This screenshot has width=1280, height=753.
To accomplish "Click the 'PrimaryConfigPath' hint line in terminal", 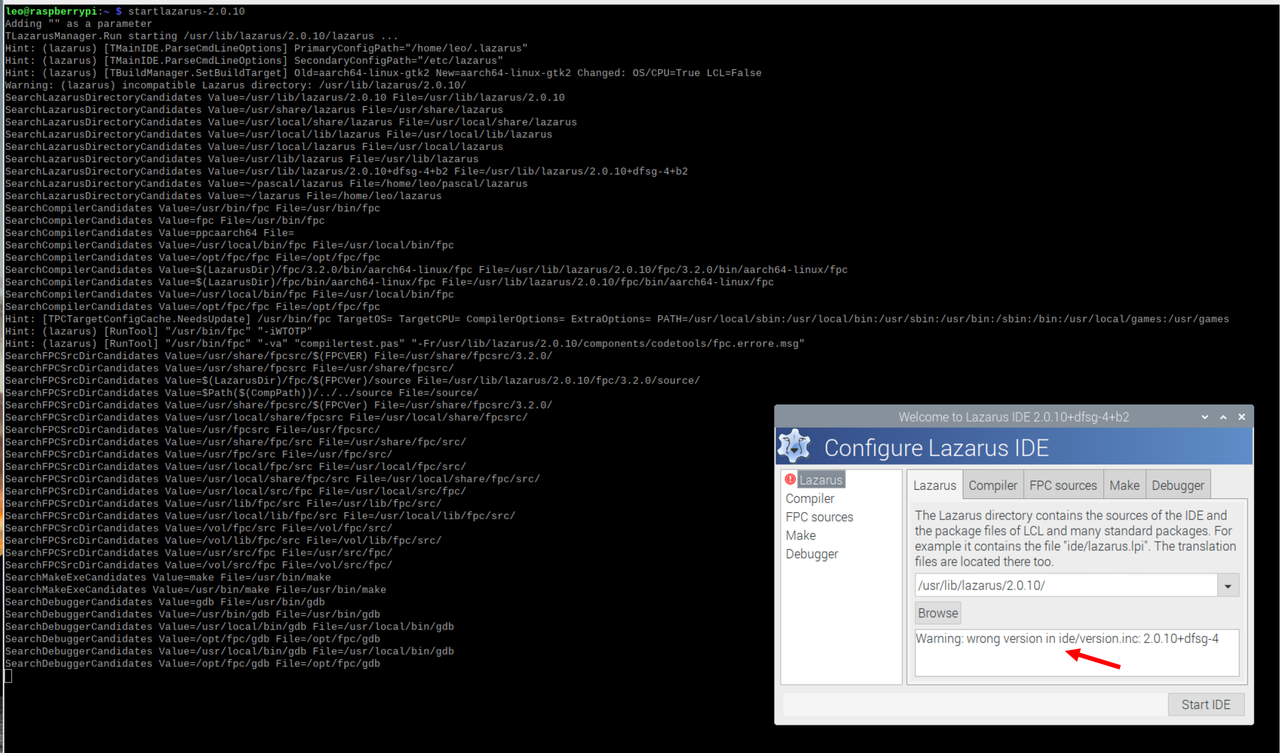I will click(266, 48).
